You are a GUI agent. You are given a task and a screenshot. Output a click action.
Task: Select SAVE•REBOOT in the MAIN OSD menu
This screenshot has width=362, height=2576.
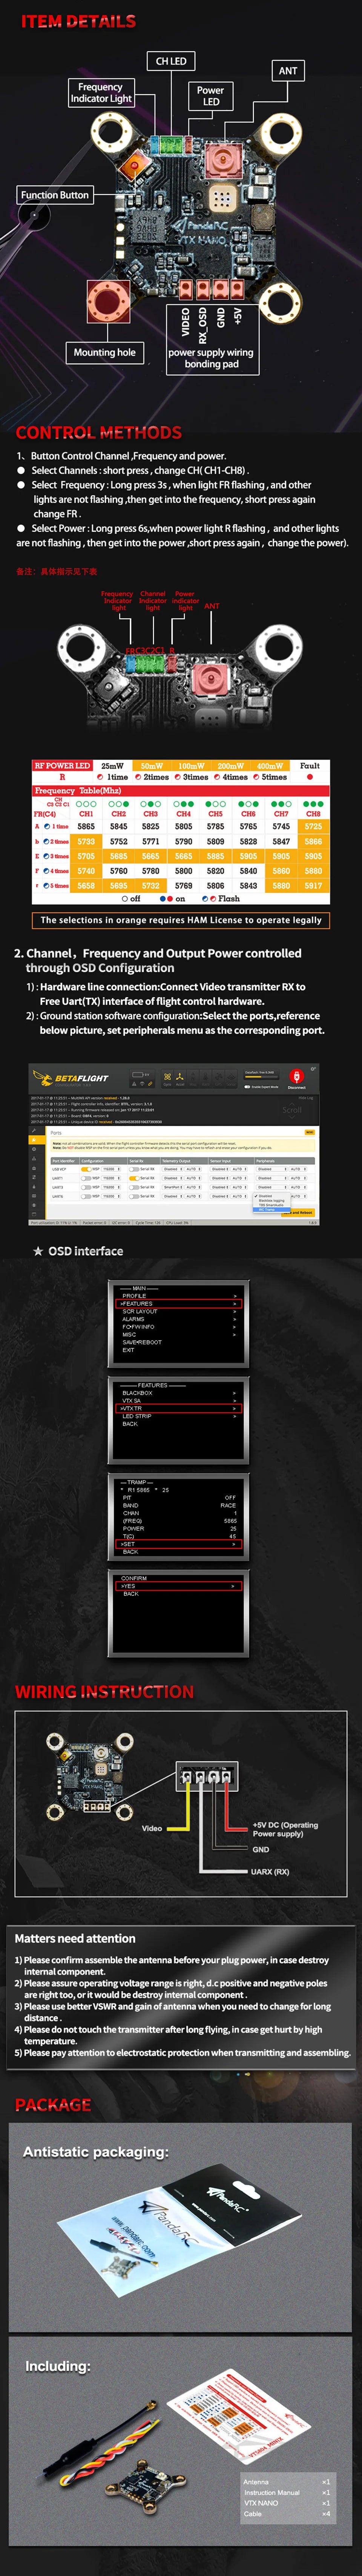[x=141, y=1342]
